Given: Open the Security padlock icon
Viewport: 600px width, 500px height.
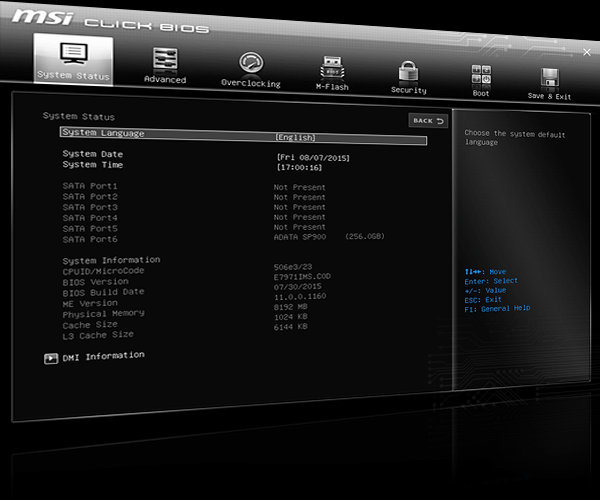Looking at the screenshot, I should click(x=407, y=72).
